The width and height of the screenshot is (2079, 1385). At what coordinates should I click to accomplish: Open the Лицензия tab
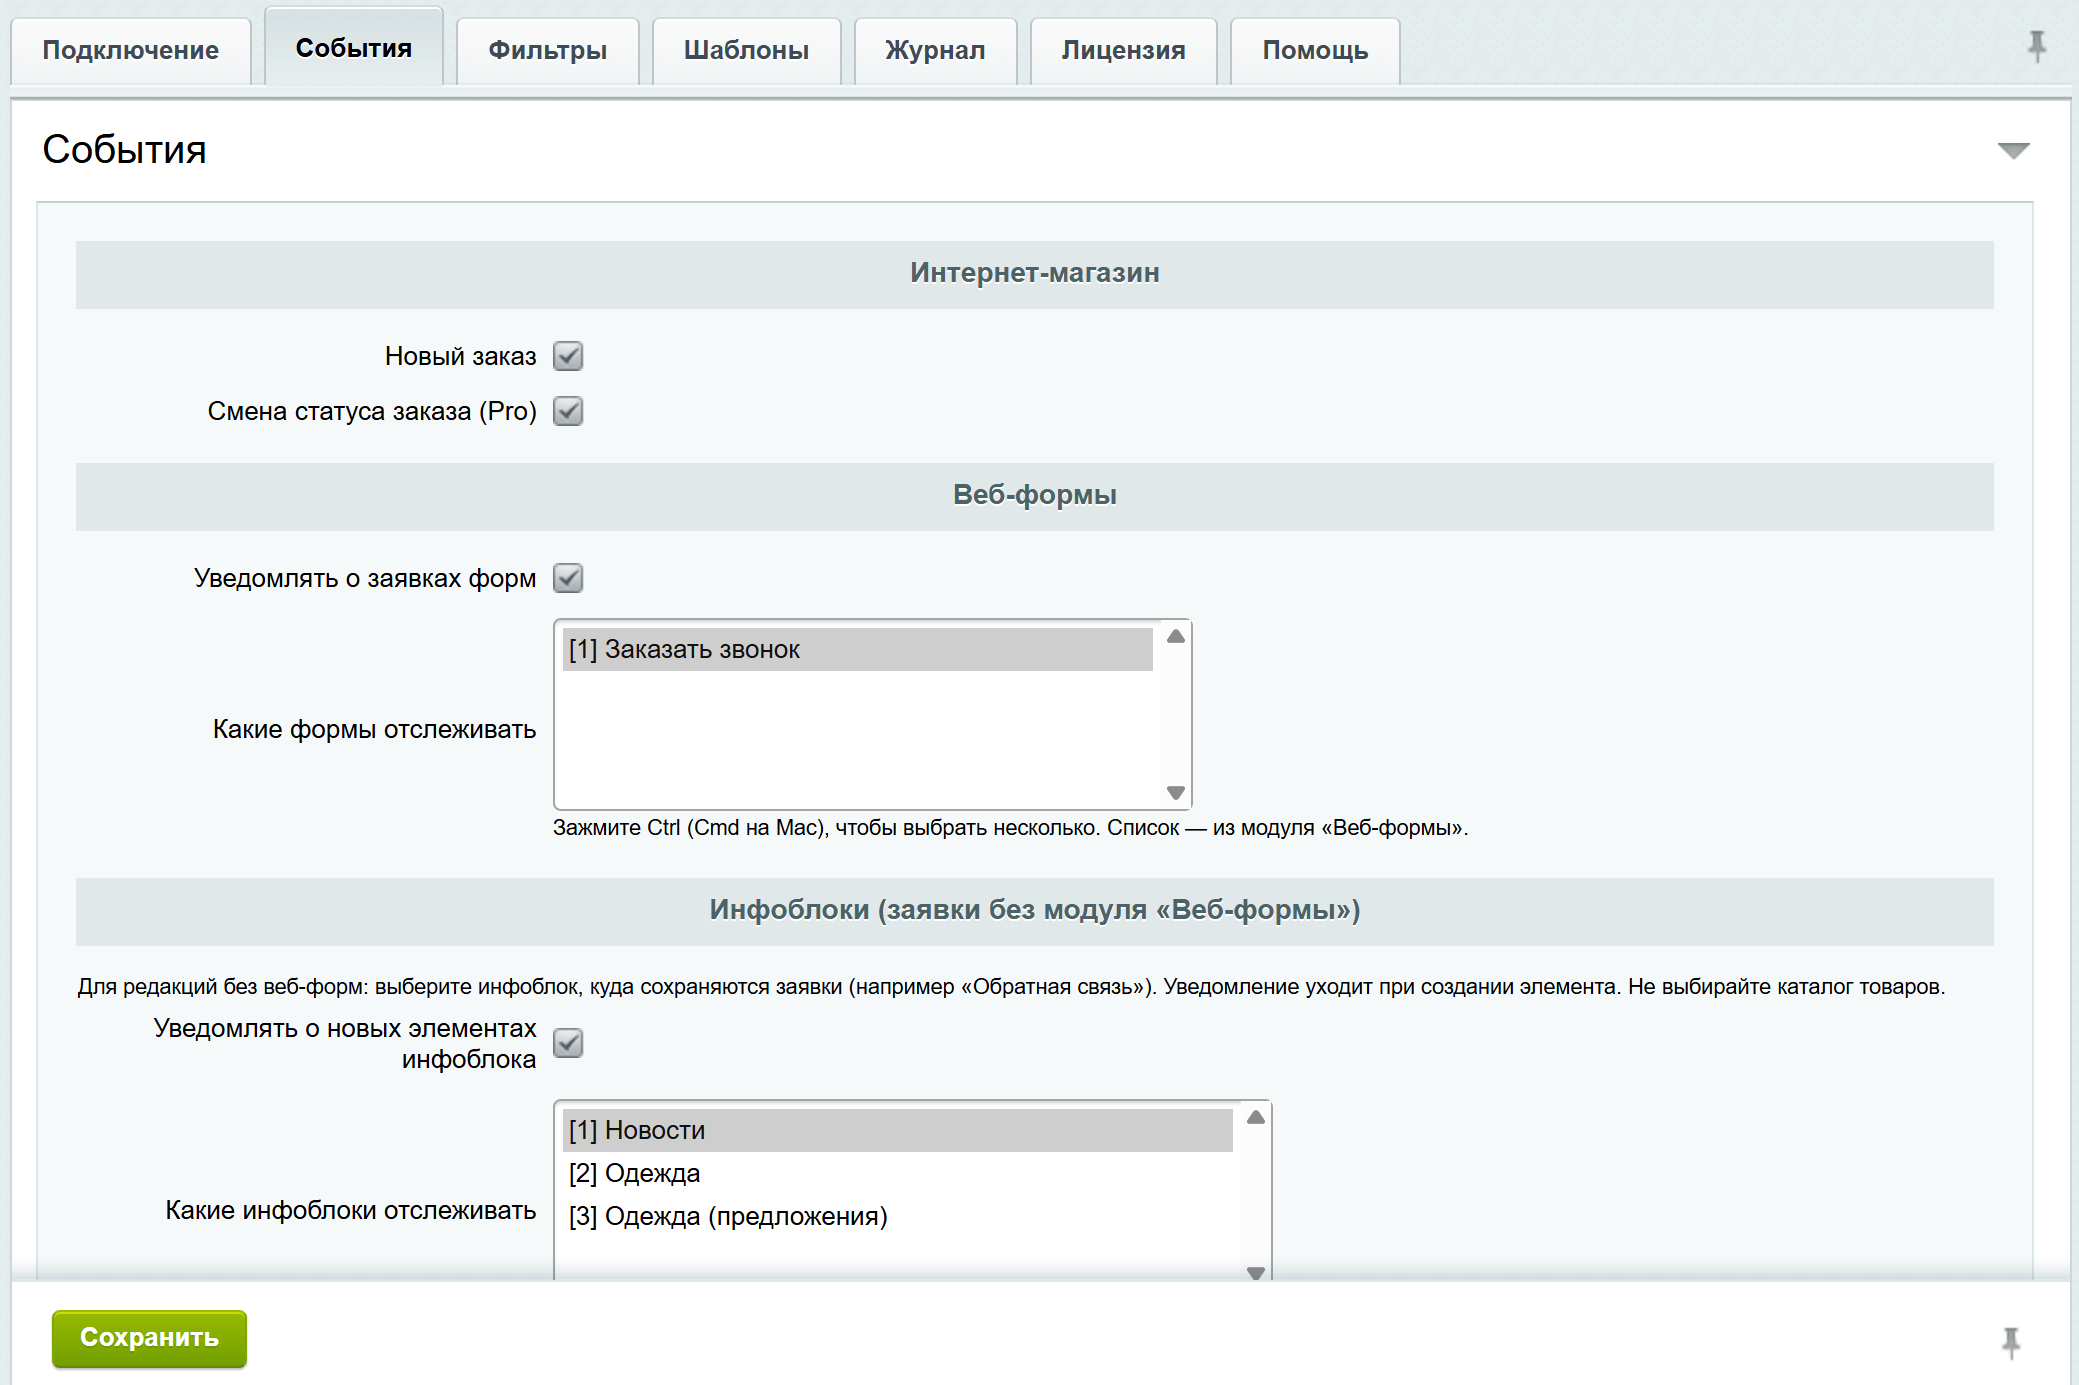pos(1124,50)
